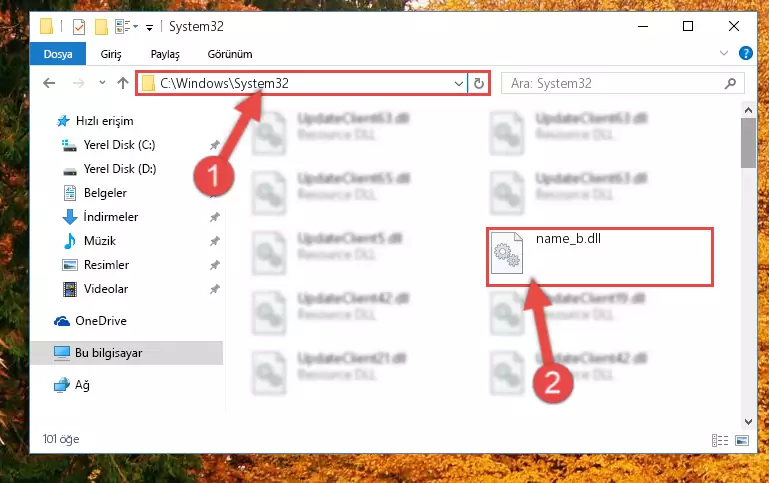Click pin icon next to İndirmeler
Screen dimensions: 769x483
pyautogui.click(x=215, y=217)
